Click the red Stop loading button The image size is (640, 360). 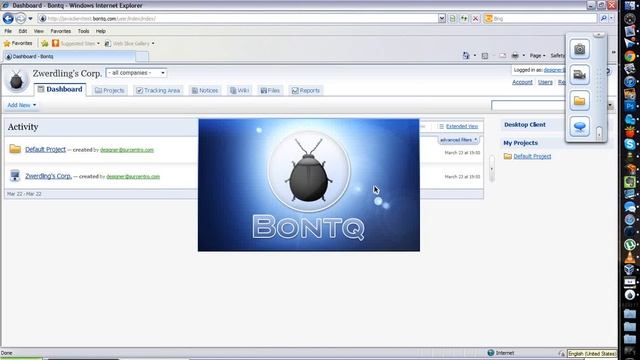pyautogui.click(x=476, y=18)
